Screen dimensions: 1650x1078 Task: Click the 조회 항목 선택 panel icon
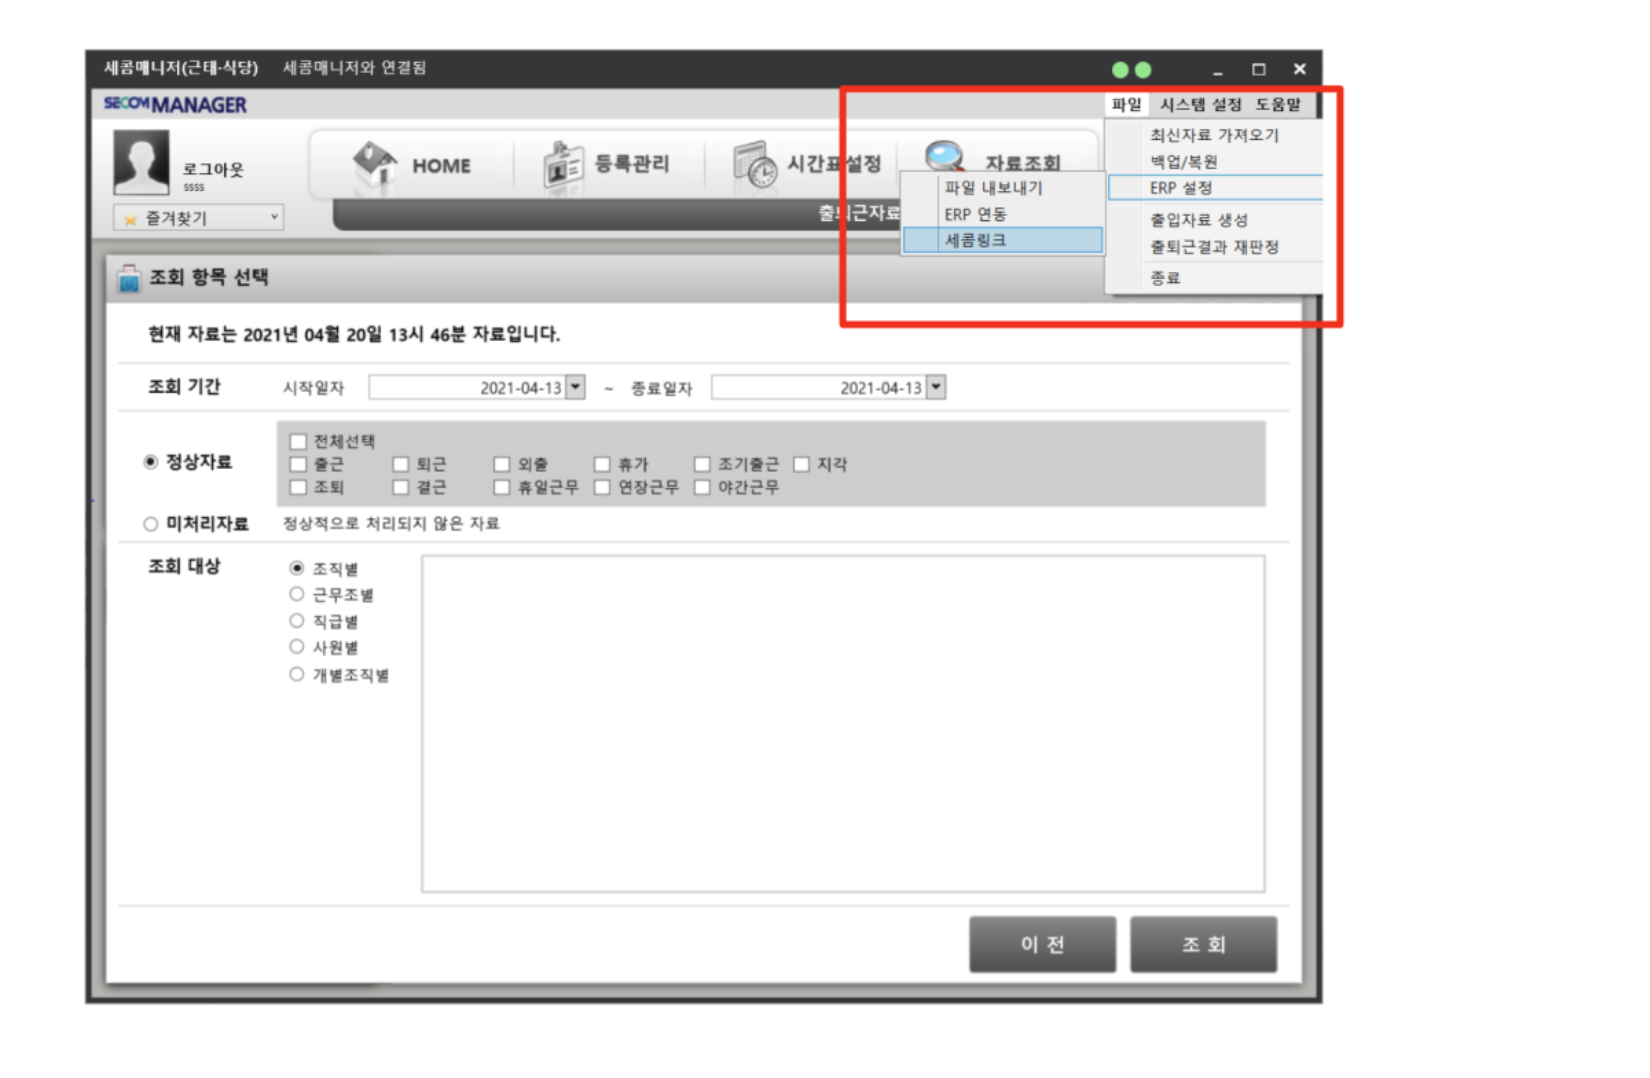pyautogui.click(x=129, y=279)
